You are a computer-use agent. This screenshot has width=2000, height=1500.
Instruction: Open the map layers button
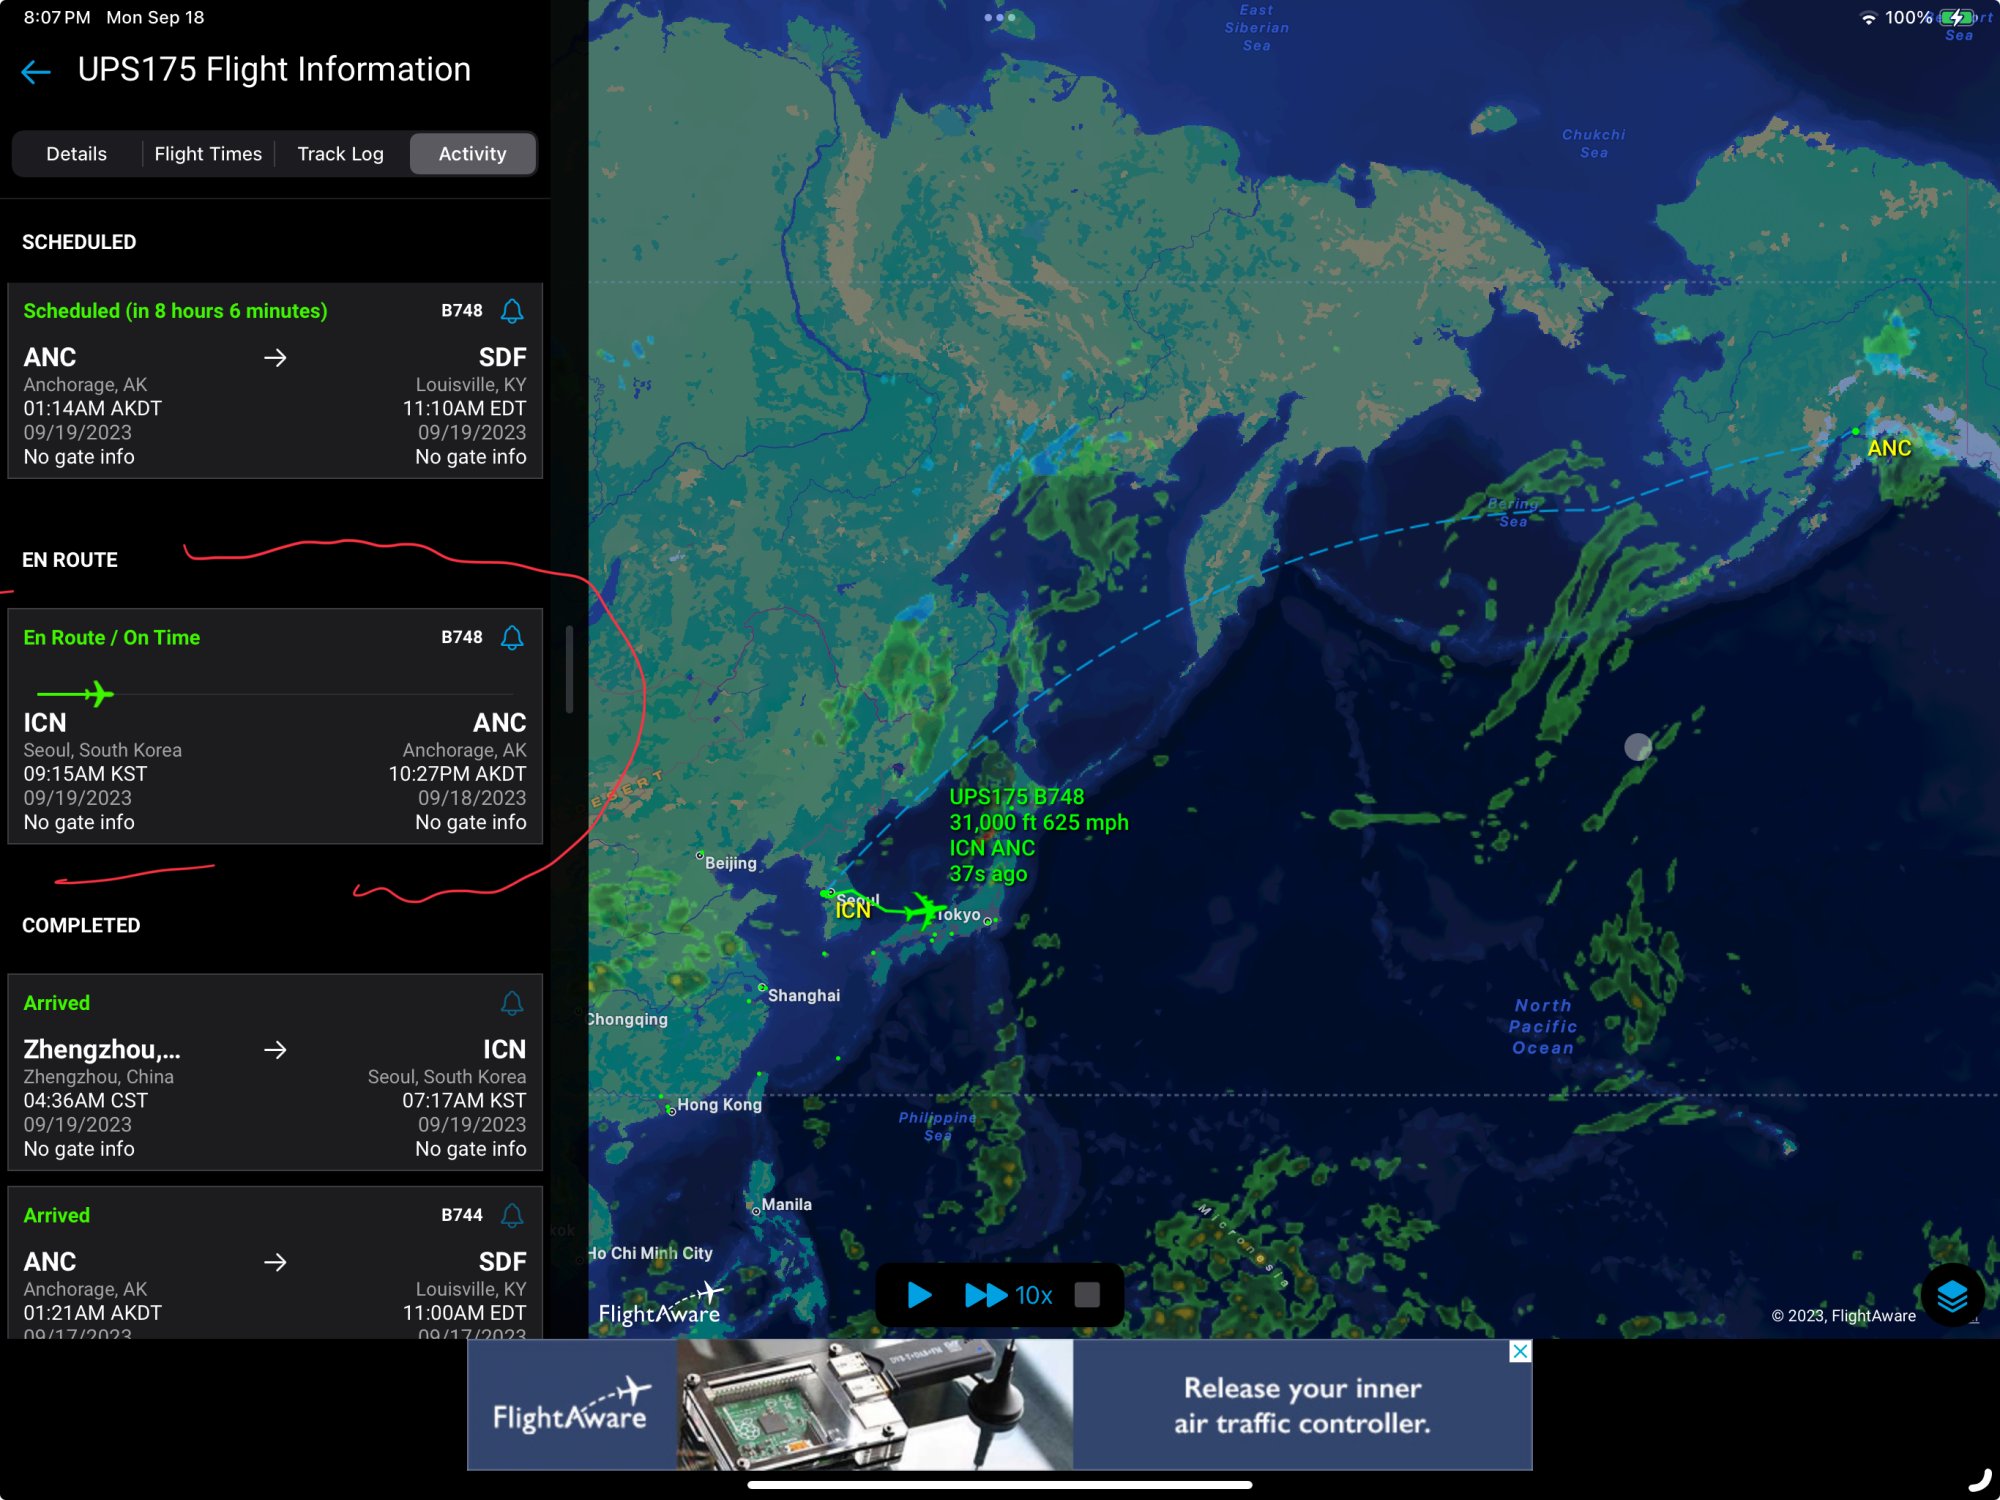click(x=1951, y=1296)
